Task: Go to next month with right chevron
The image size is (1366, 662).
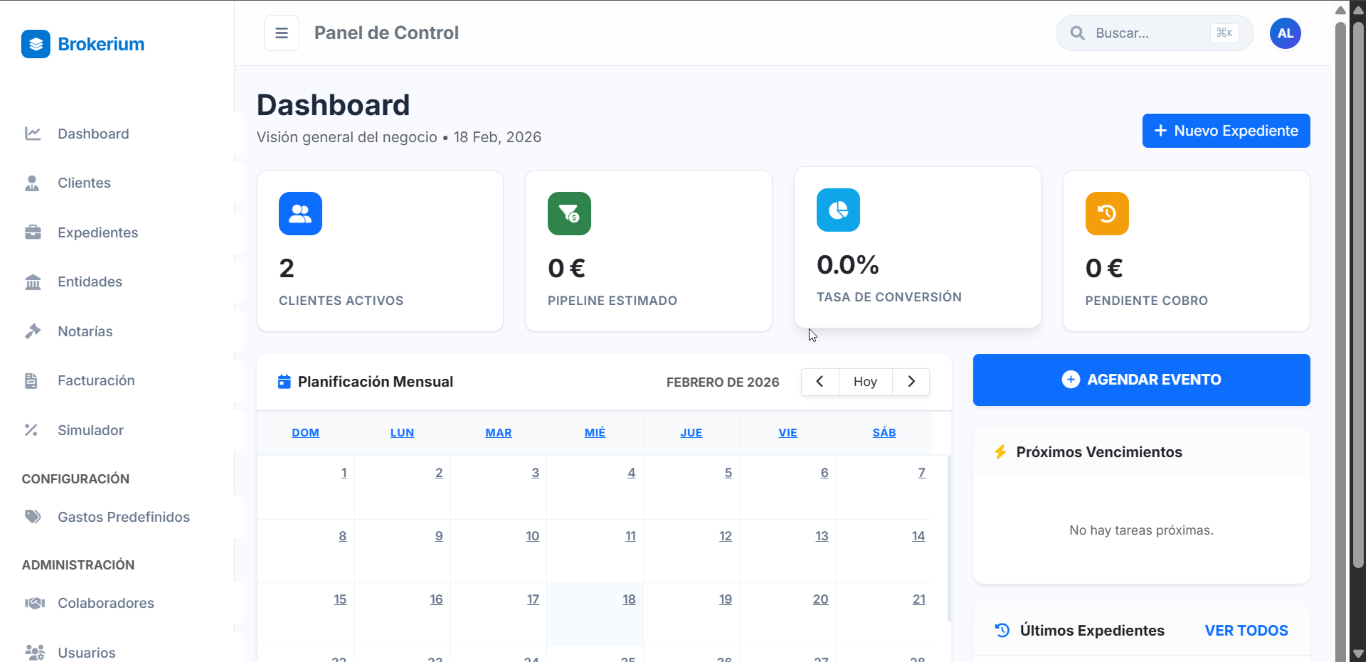Action: (911, 382)
